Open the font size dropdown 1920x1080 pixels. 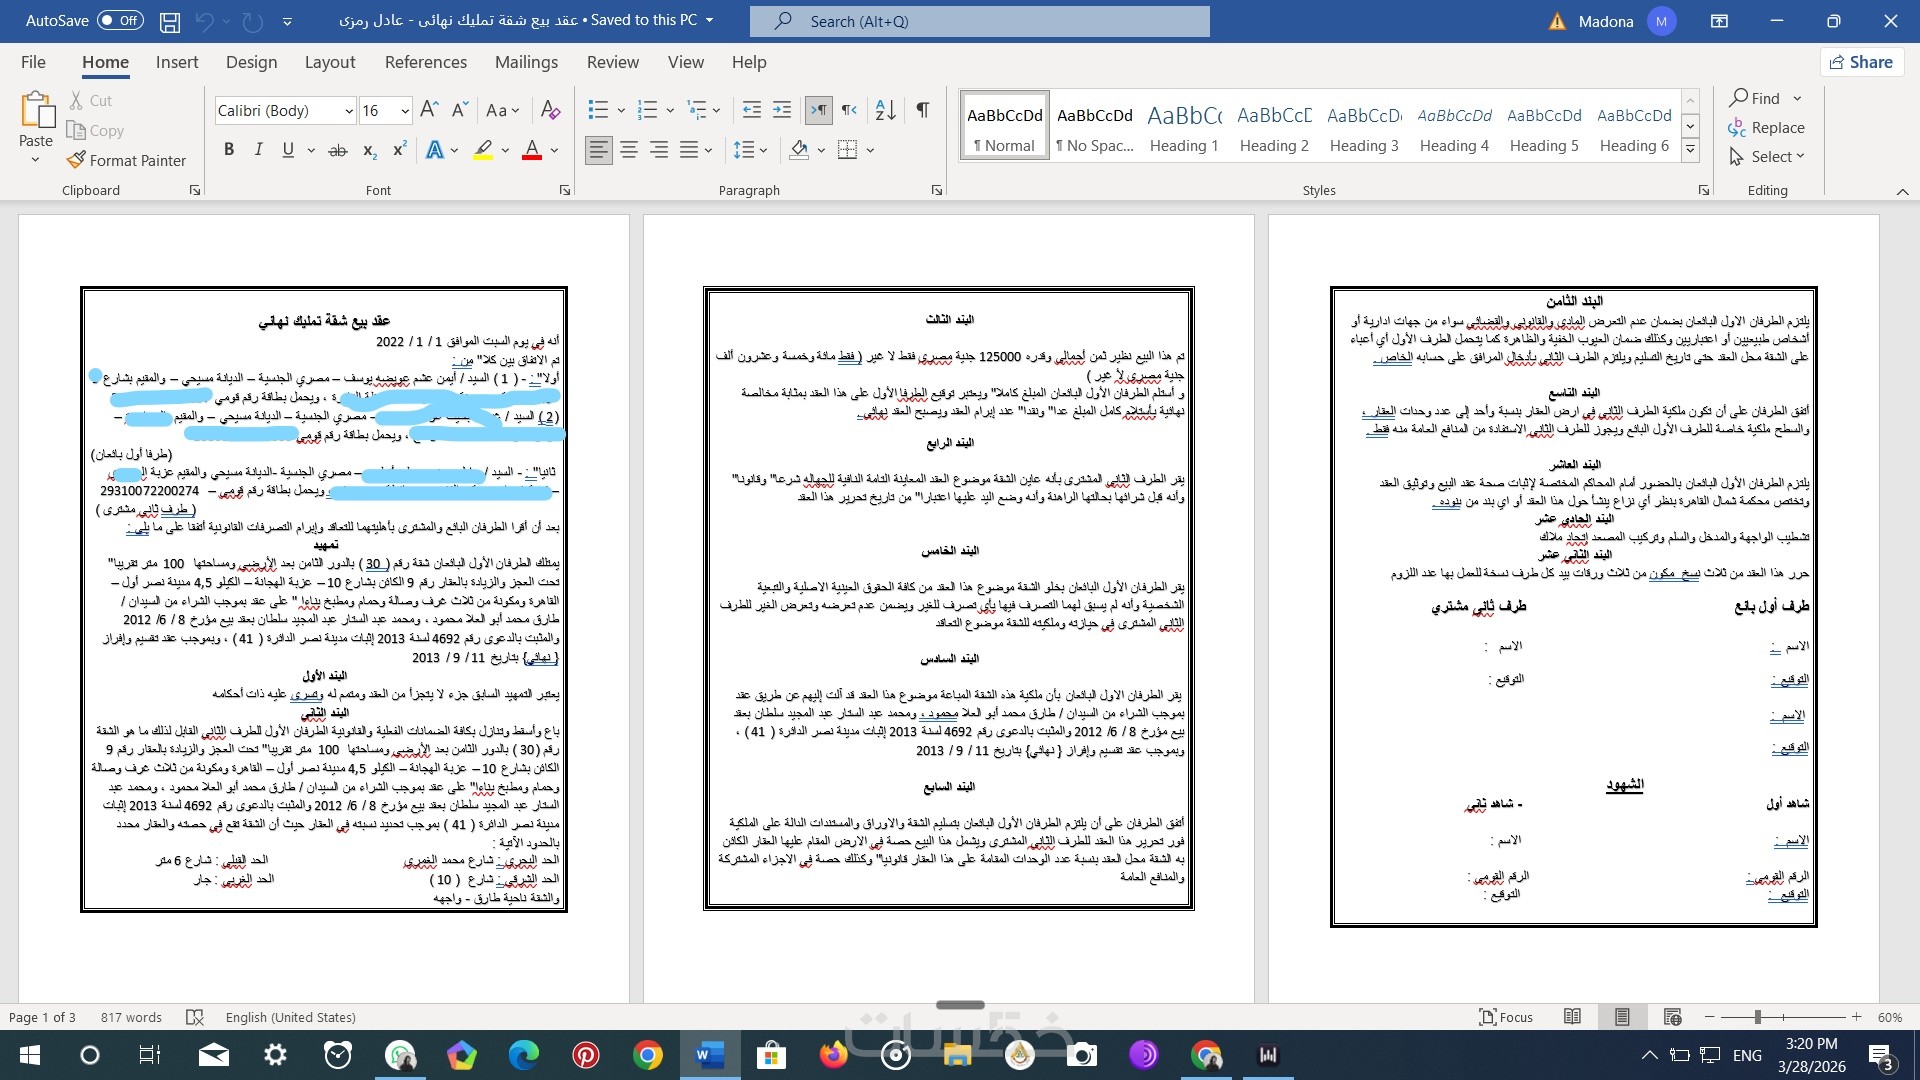click(405, 111)
